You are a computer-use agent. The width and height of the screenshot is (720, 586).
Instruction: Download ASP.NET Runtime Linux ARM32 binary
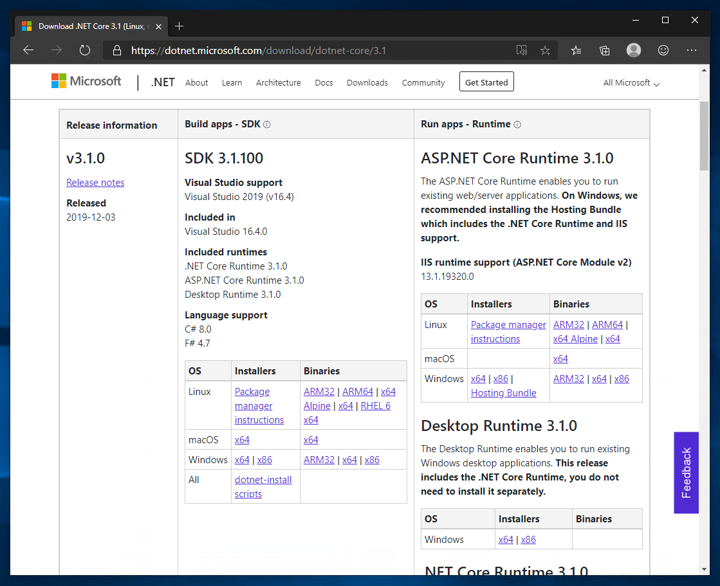(568, 325)
